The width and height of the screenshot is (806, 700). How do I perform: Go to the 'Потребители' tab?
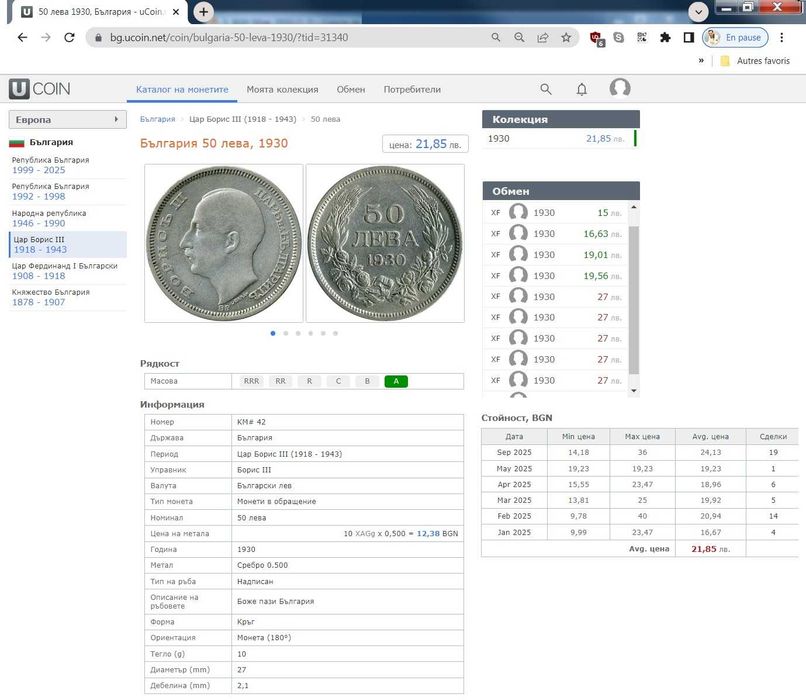pos(412,89)
